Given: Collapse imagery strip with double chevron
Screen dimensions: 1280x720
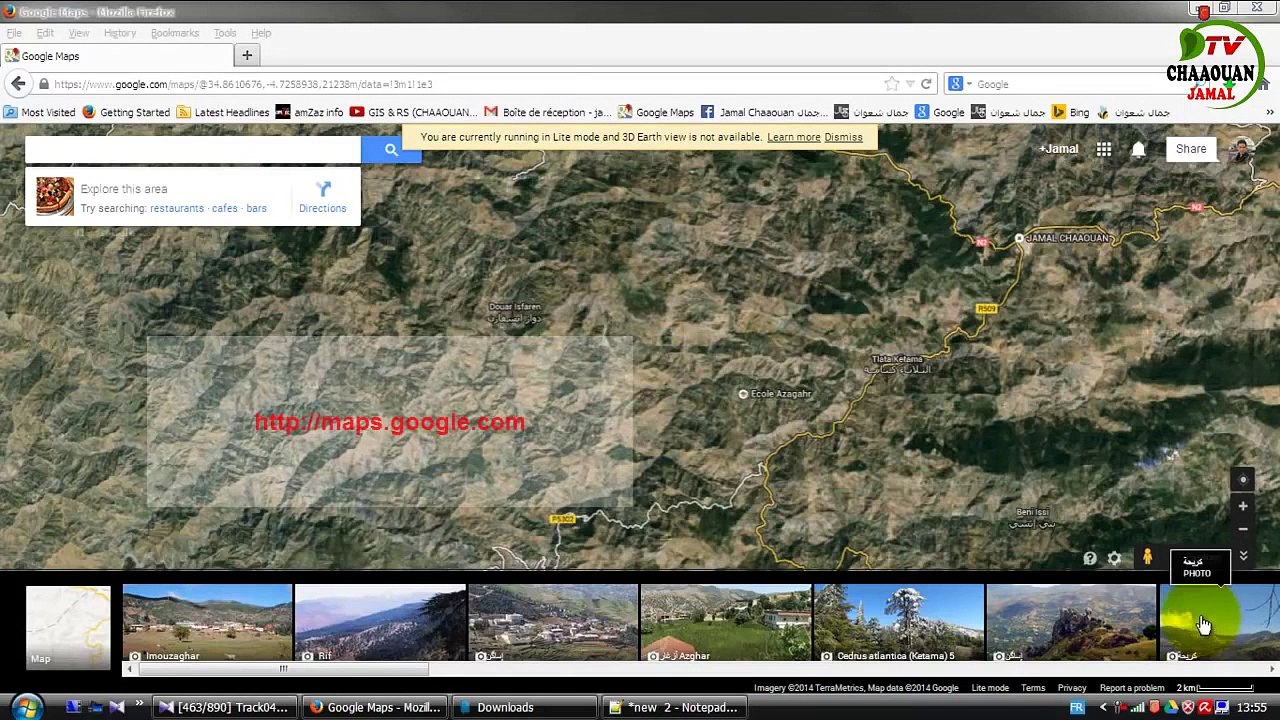Looking at the screenshot, I should 1243,556.
